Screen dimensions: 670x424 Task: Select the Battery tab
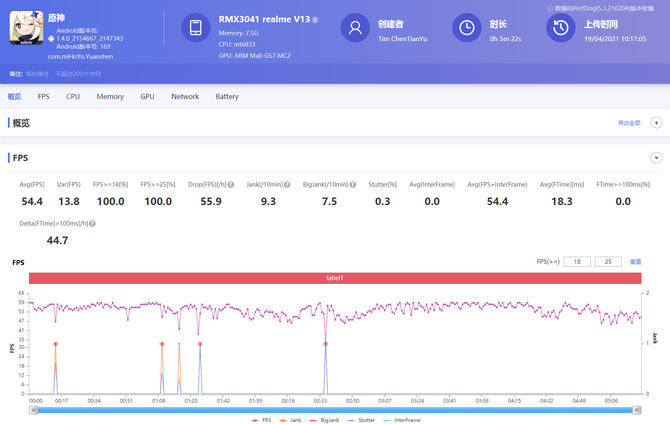[227, 97]
